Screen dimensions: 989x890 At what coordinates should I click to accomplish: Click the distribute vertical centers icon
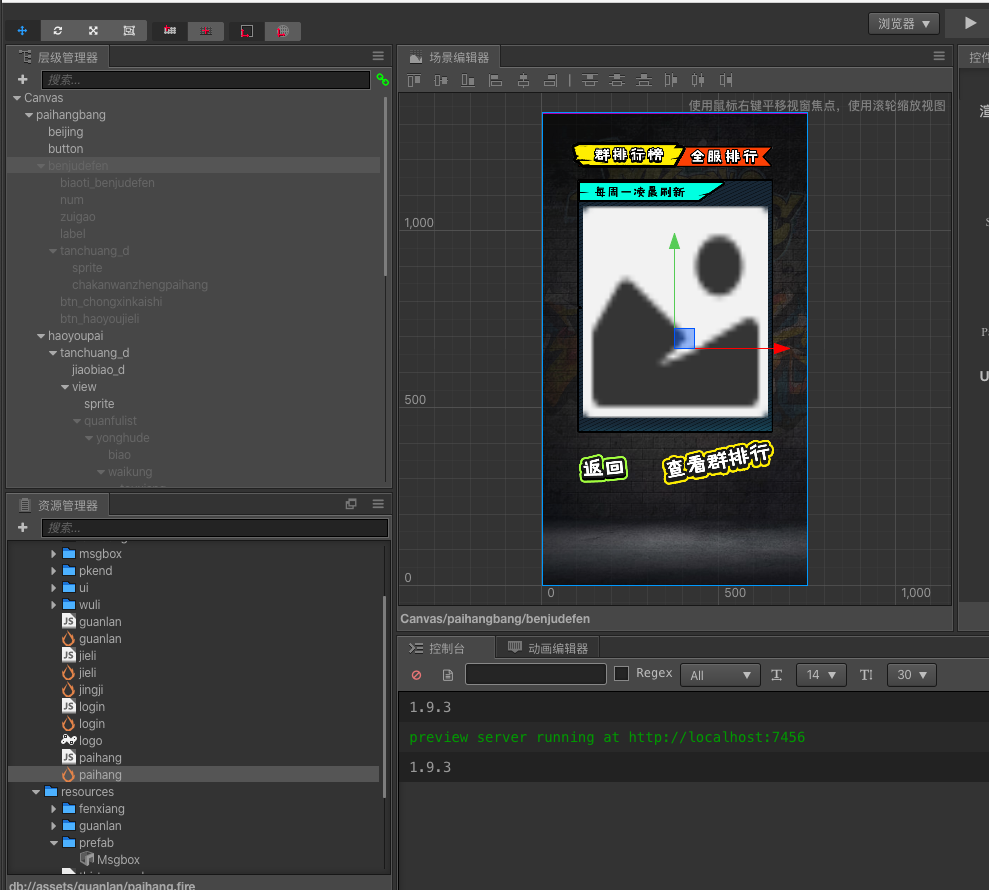click(x=617, y=80)
